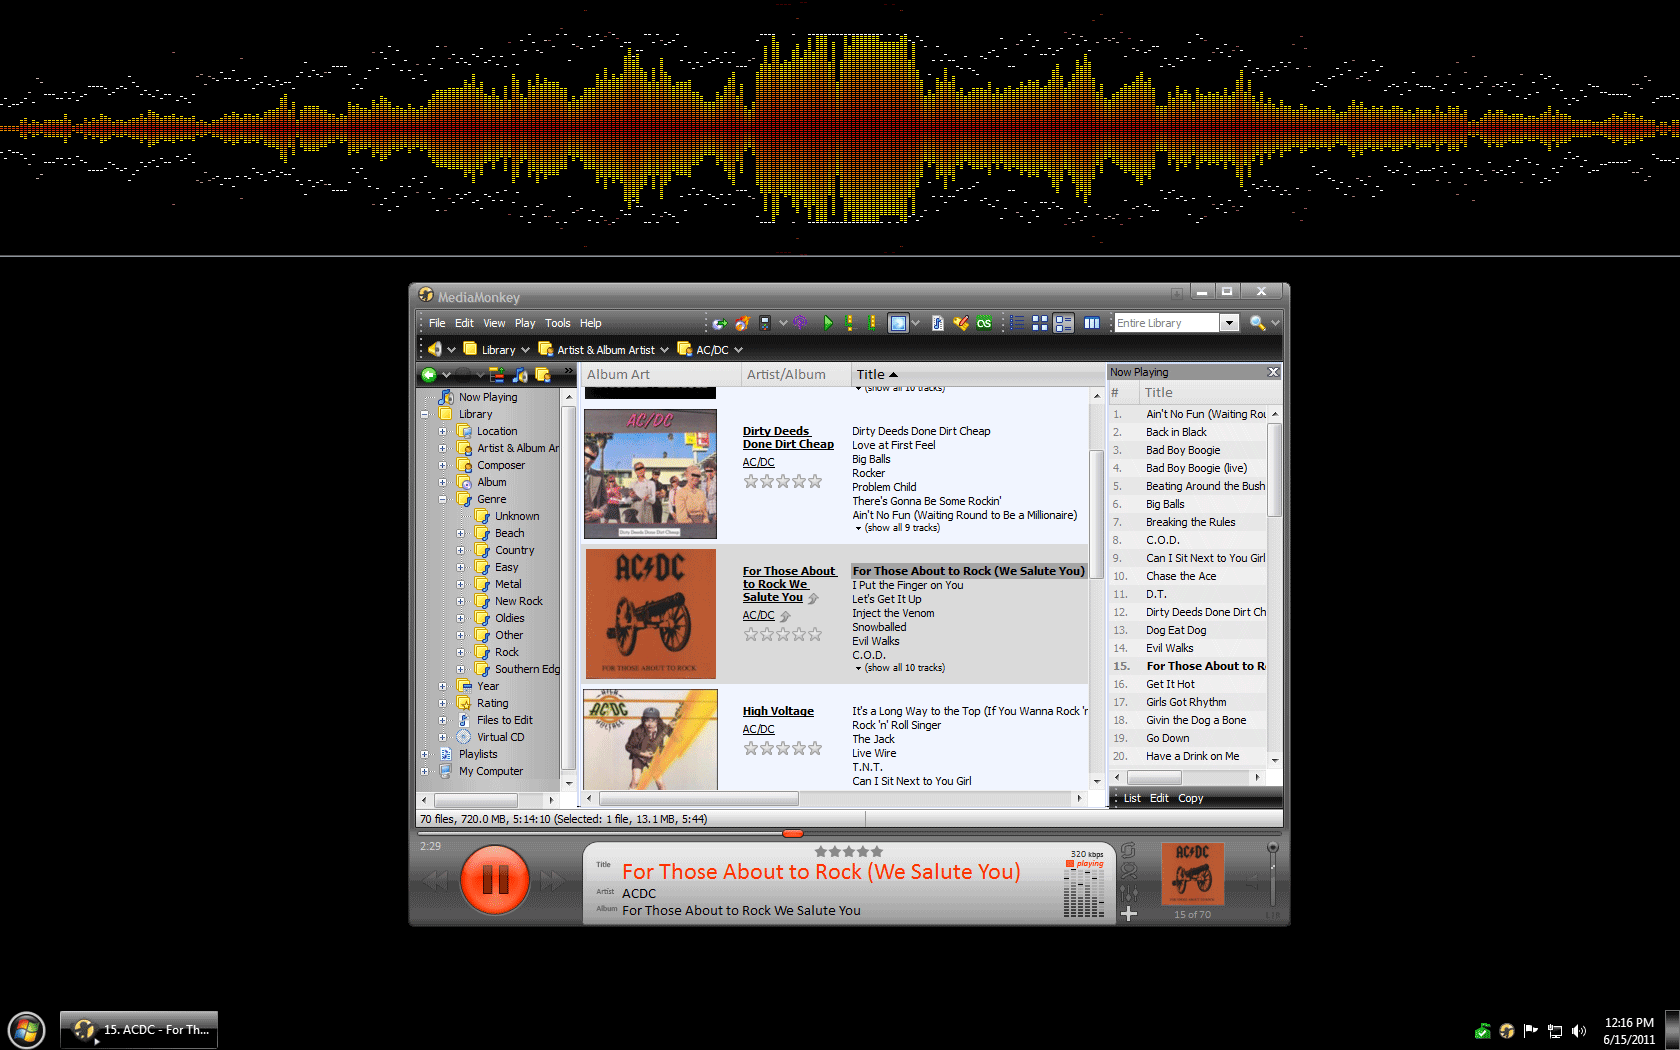
Task: Select Snowballed track in album list
Action: tap(879, 627)
